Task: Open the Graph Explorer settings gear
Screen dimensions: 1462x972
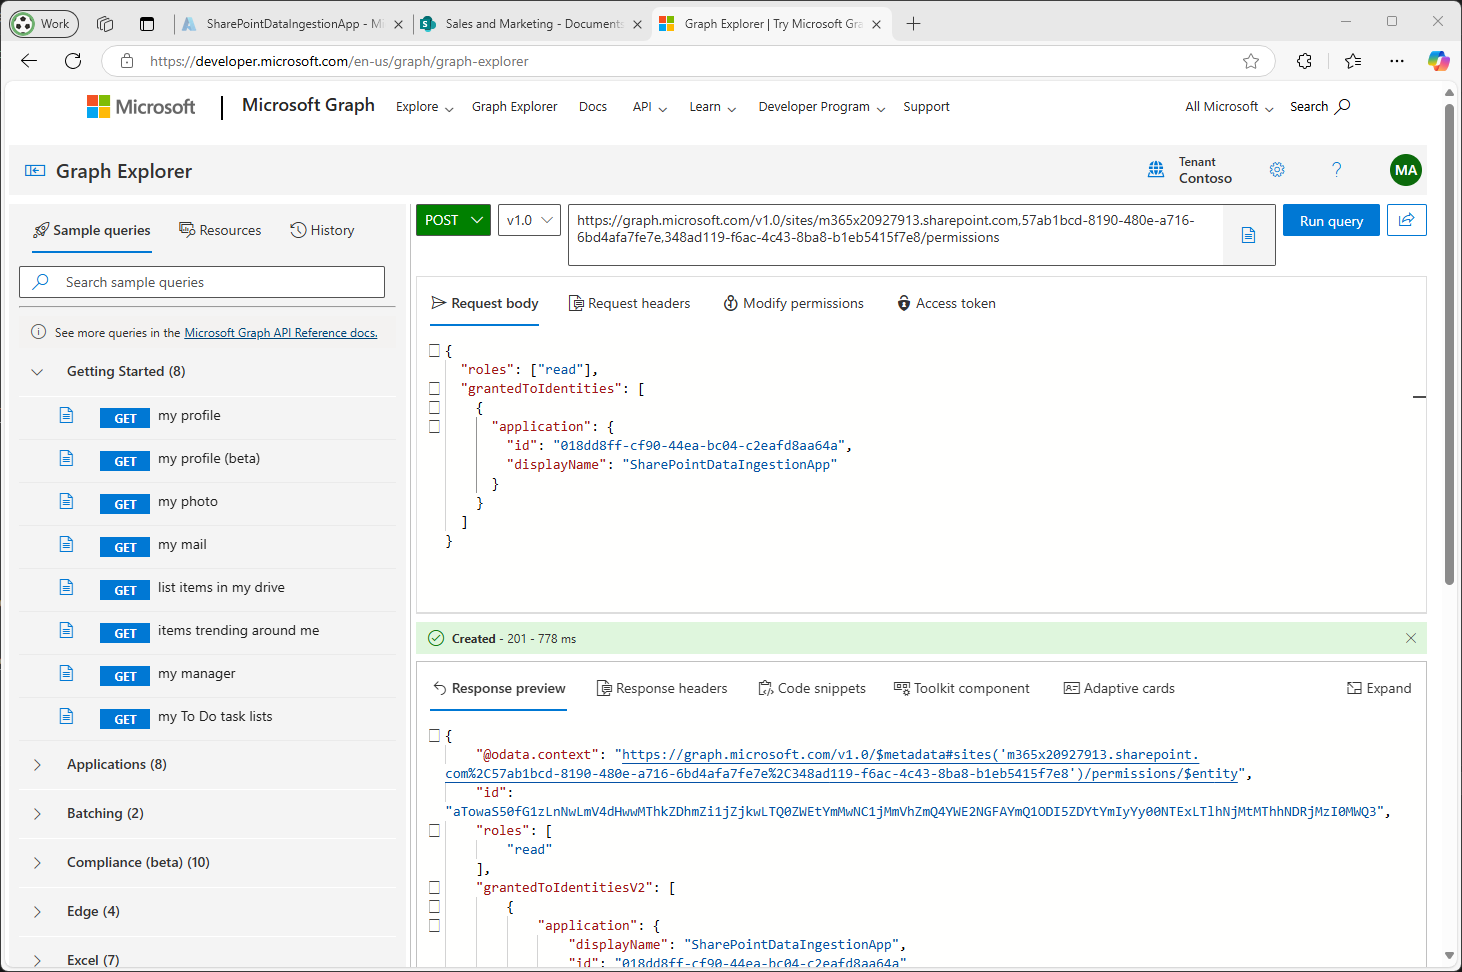Action: pyautogui.click(x=1277, y=170)
